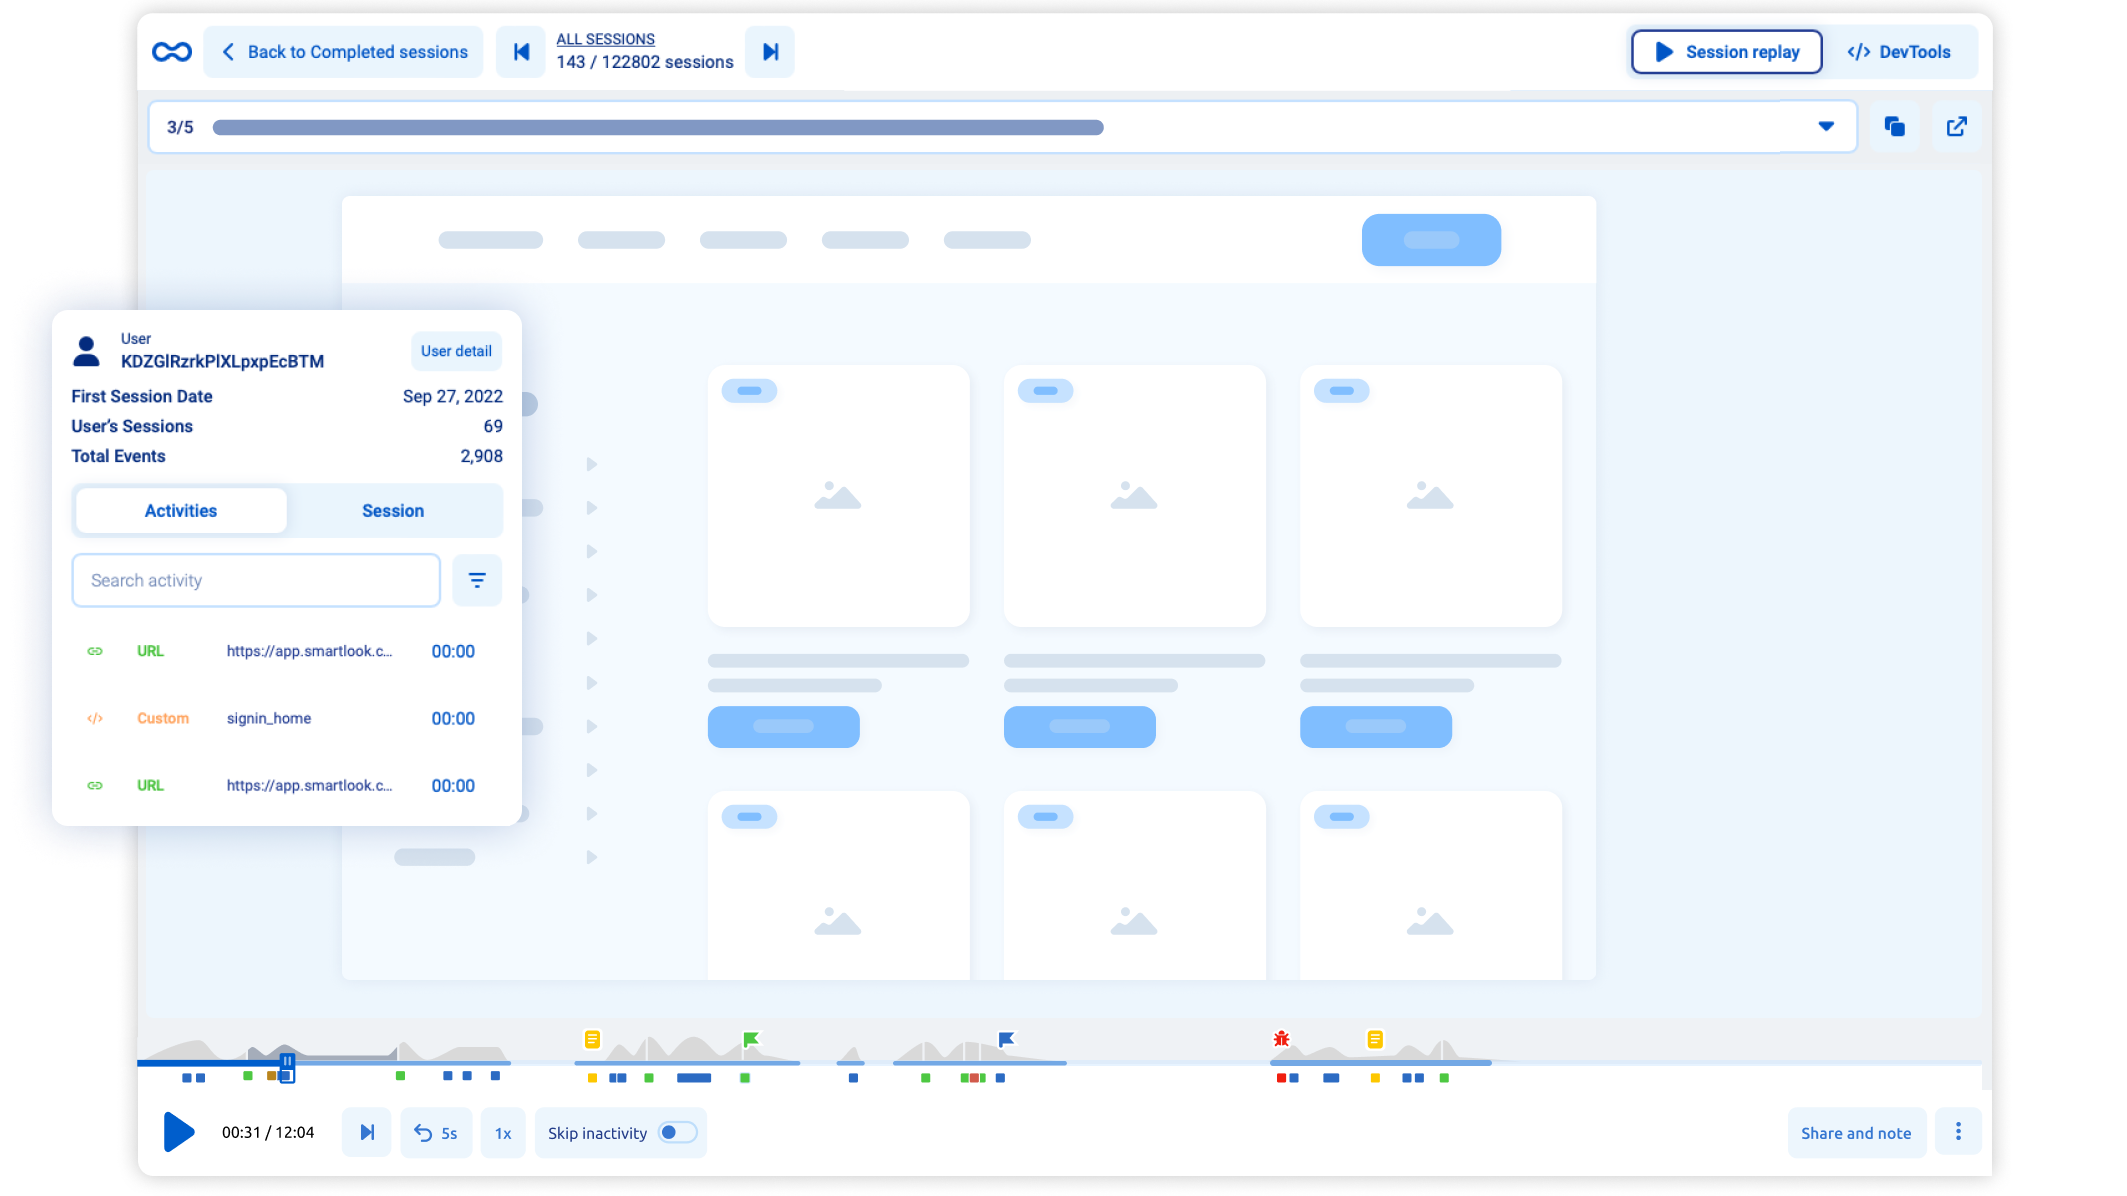The width and height of the screenshot is (2127, 1196).
Task: Click the red bug timeline marker
Action: pyautogui.click(x=1281, y=1039)
